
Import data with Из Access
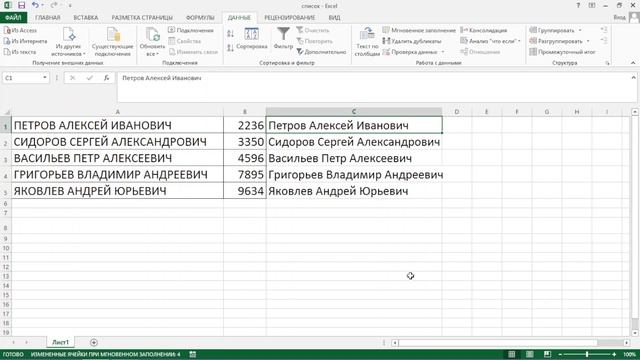[x=20, y=30]
